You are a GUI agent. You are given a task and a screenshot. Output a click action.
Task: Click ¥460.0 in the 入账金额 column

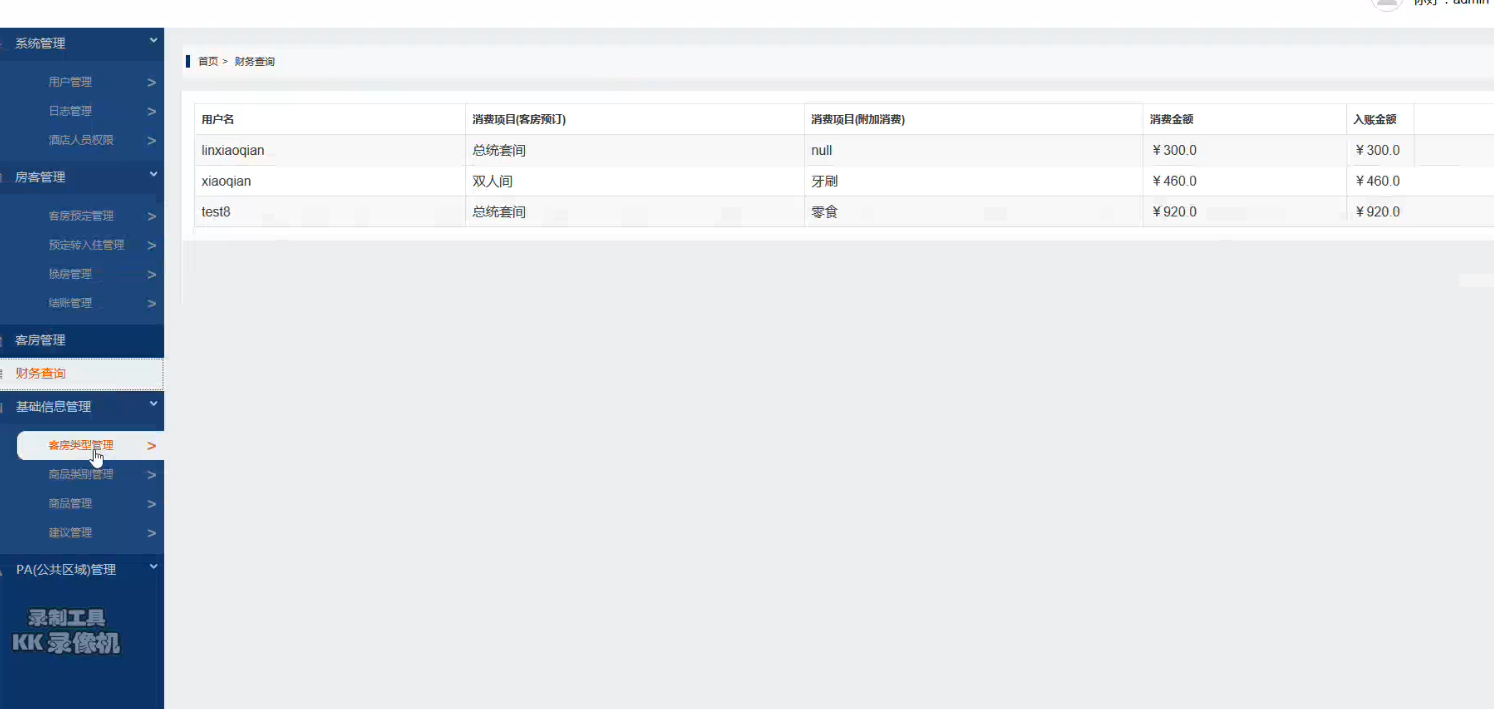[1377, 182]
